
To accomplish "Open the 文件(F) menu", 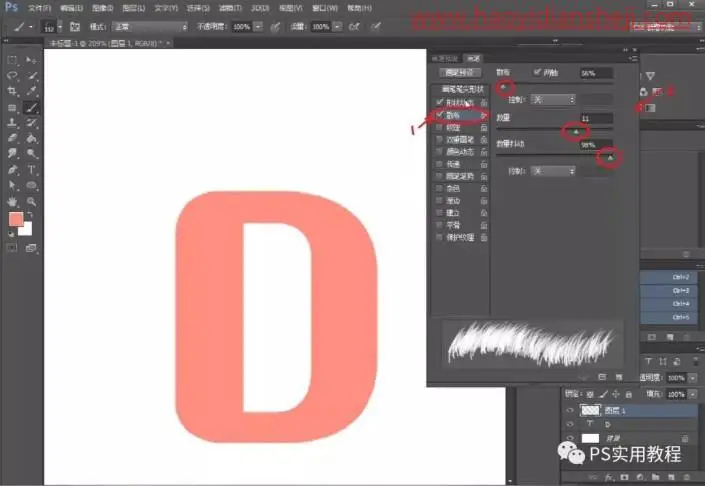I will pyautogui.click(x=40, y=8).
